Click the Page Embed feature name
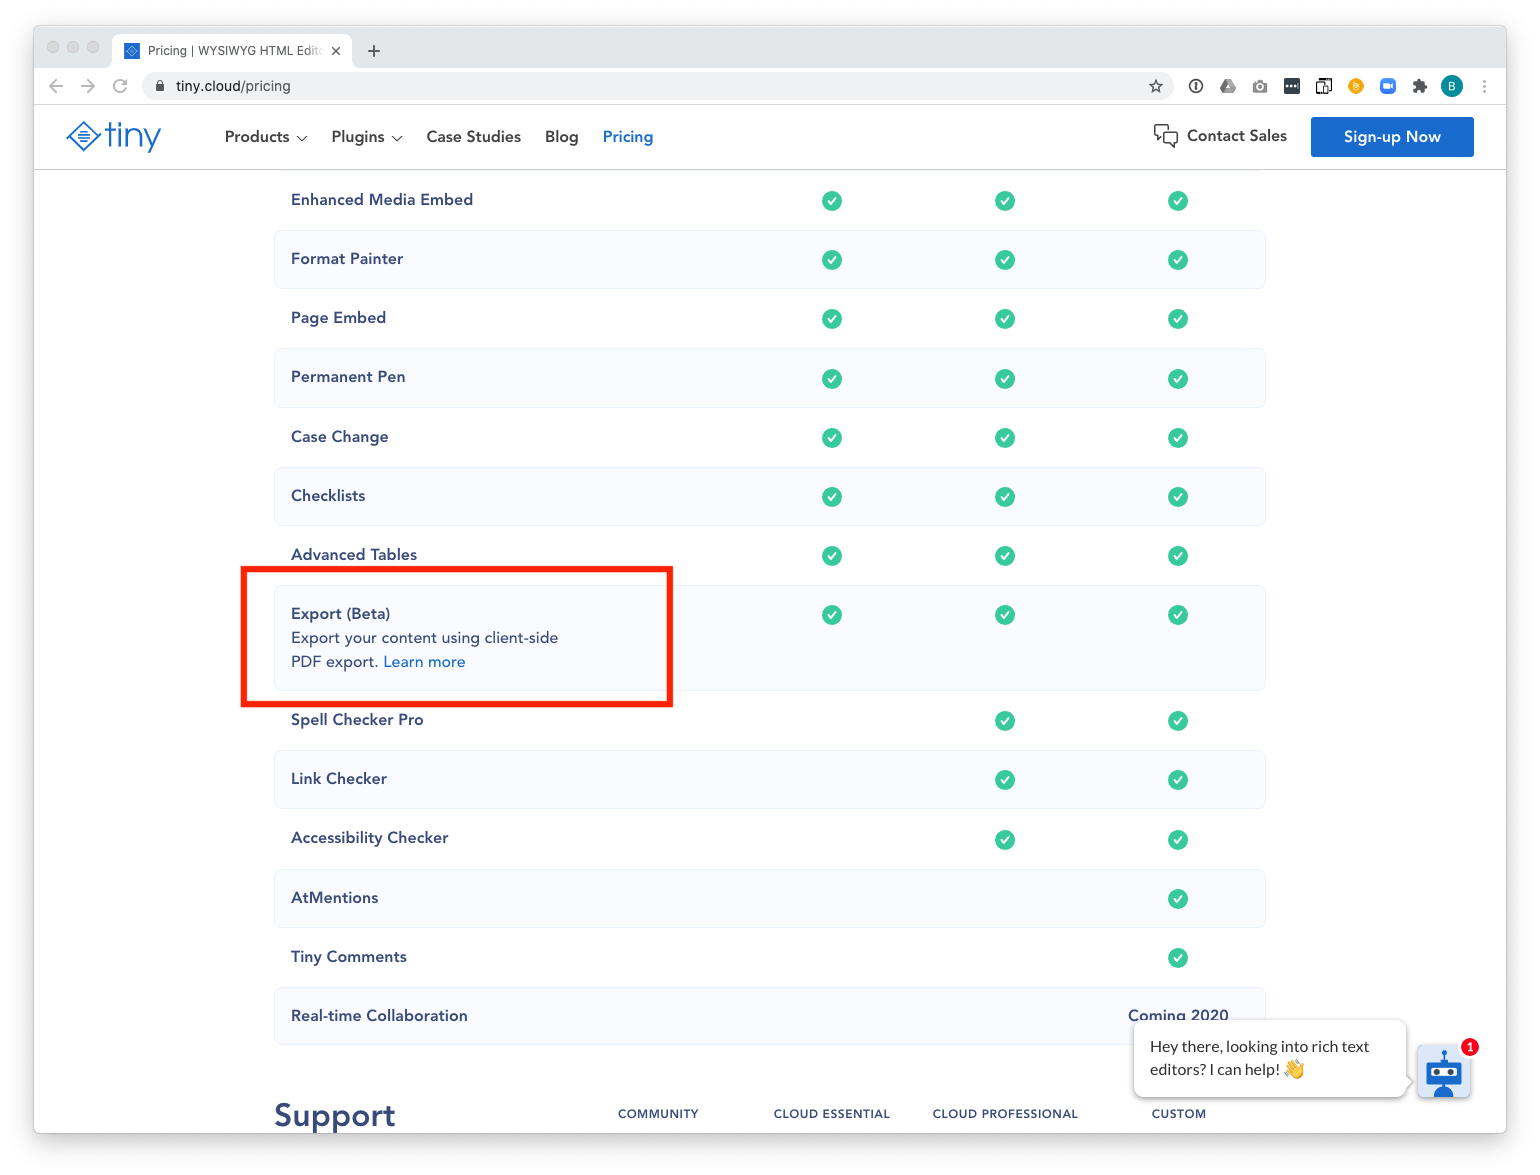The width and height of the screenshot is (1540, 1175). (x=338, y=318)
